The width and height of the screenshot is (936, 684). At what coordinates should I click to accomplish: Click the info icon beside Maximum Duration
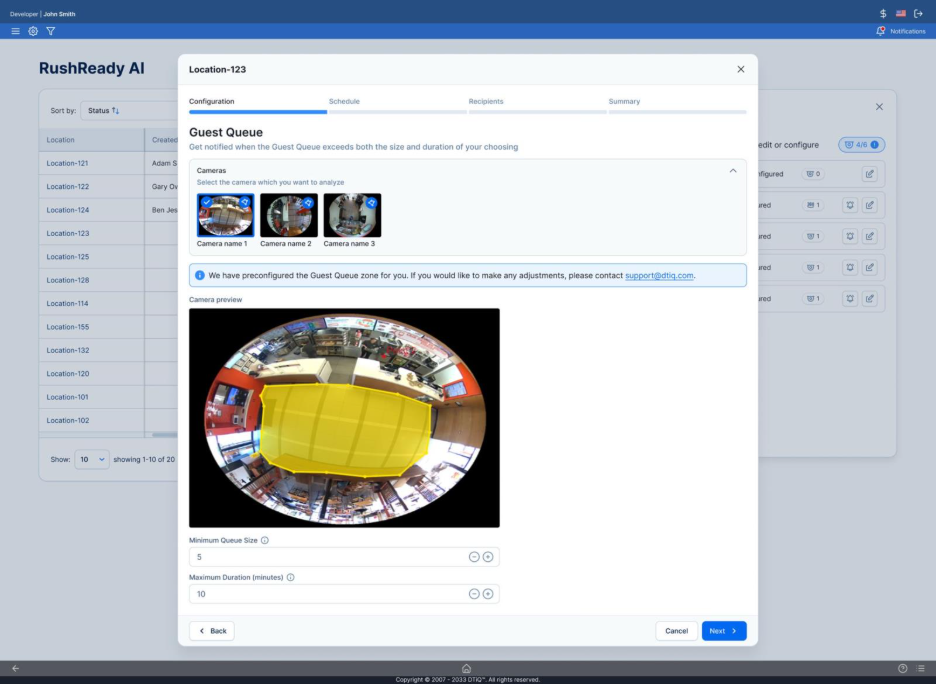tap(291, 577)
